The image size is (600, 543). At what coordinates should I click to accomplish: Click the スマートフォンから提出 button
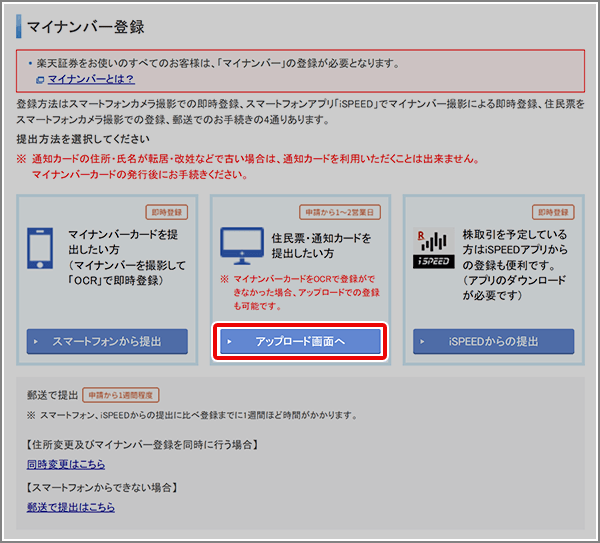pyautogui.click(x=107, y=341)
